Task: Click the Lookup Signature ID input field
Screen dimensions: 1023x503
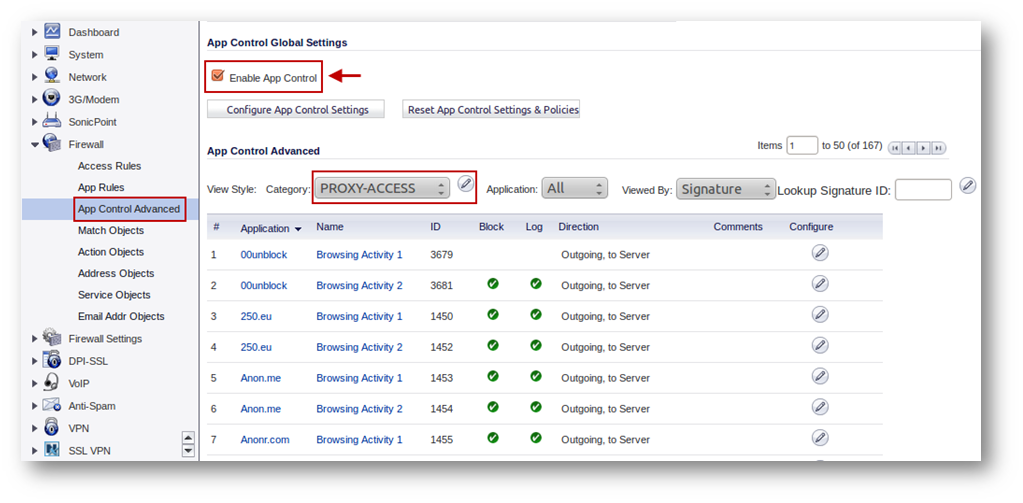Action: [922, 190]
